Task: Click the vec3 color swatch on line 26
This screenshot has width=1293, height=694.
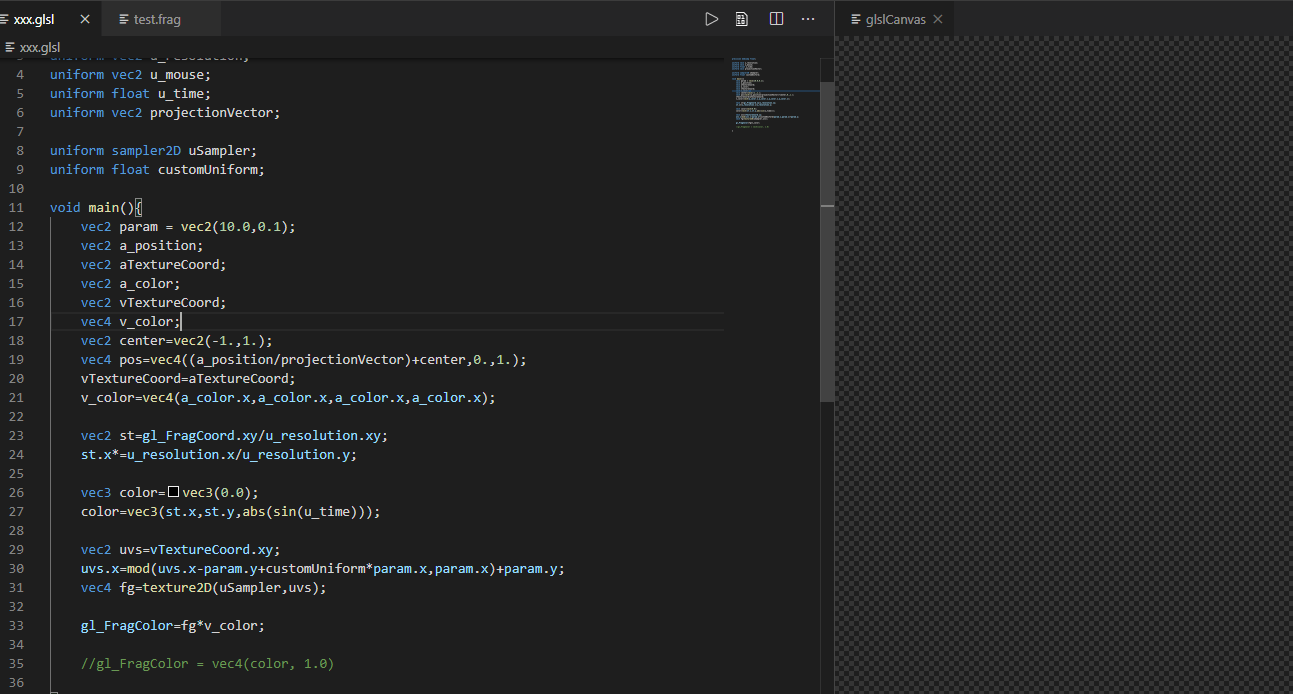Action: (173, 492)
